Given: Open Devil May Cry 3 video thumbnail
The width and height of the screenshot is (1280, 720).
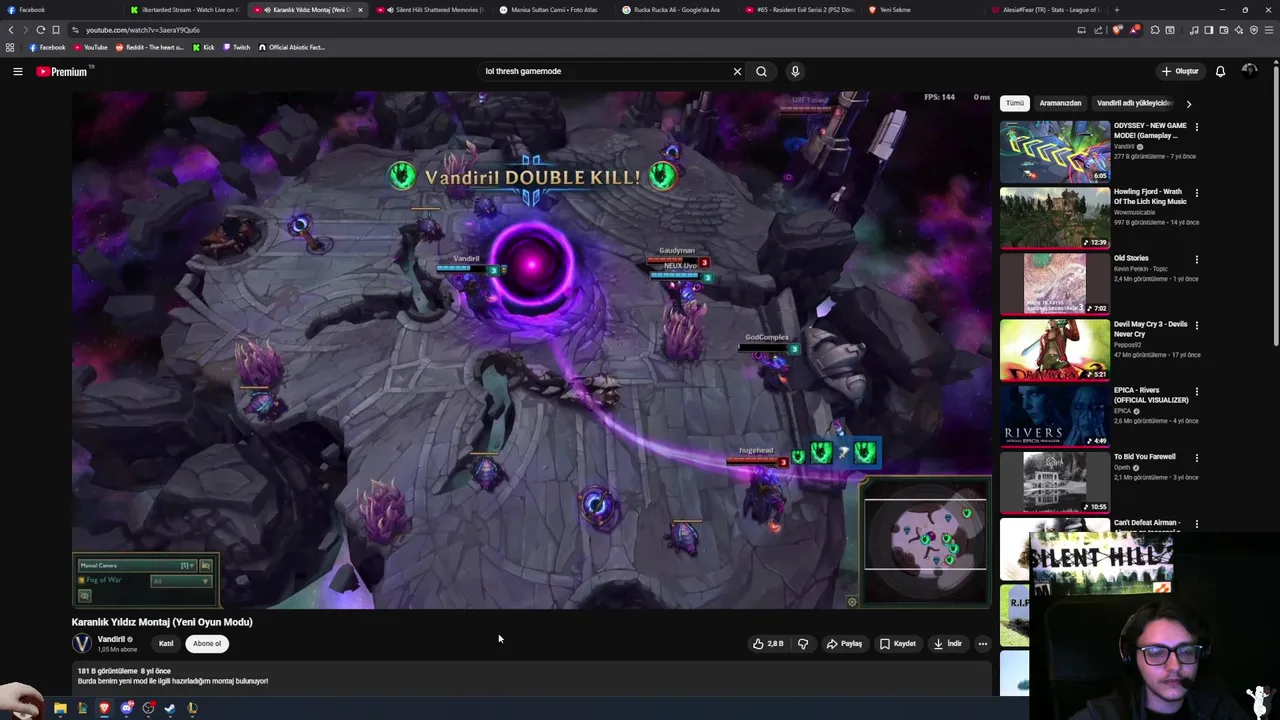Looking at the screenshot, I should (x=1055, y=349).
